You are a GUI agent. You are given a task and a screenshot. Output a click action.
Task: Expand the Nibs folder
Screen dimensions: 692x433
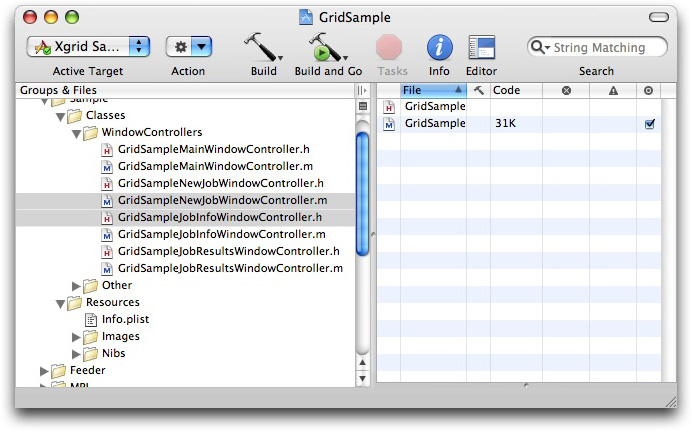coord(76,354)
